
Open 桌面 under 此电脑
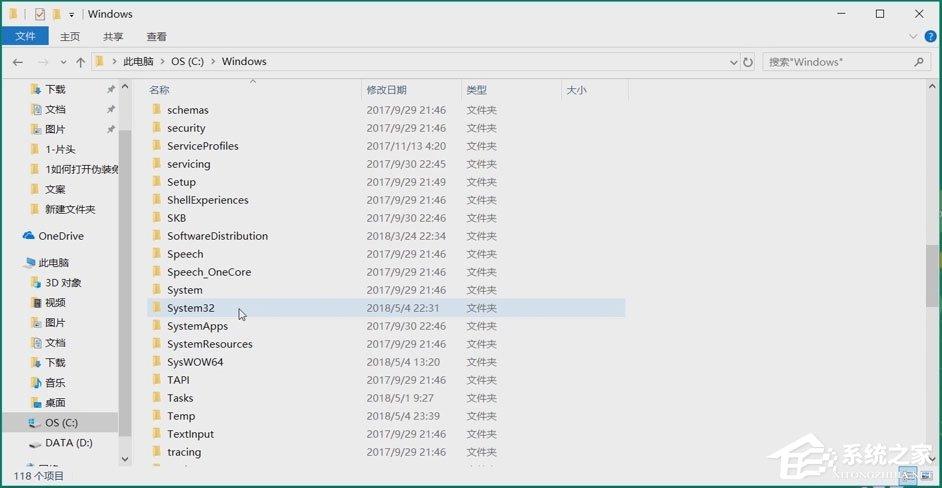[x=55, y=403]
